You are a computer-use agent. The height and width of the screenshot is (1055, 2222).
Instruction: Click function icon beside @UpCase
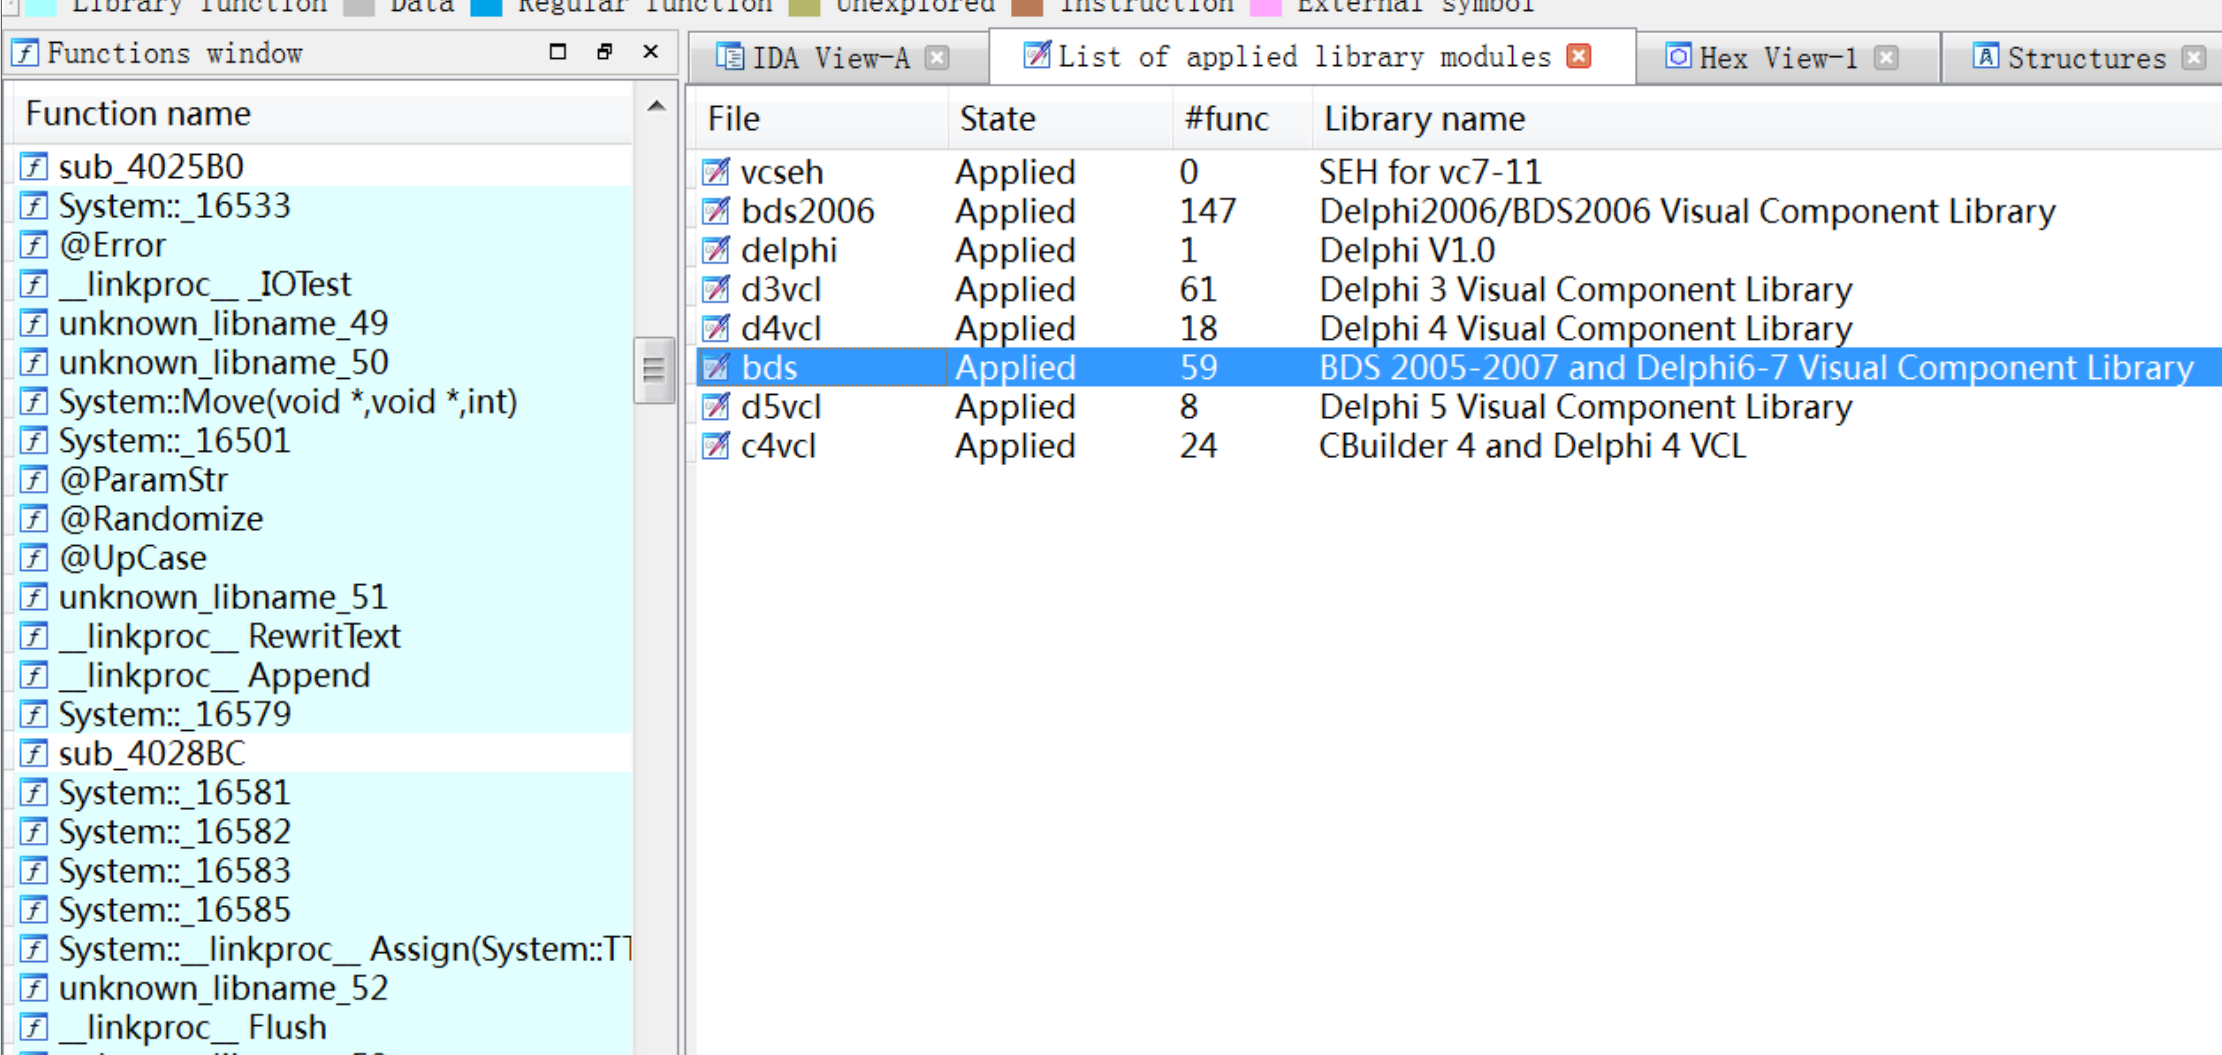click(x=34, y=558)
